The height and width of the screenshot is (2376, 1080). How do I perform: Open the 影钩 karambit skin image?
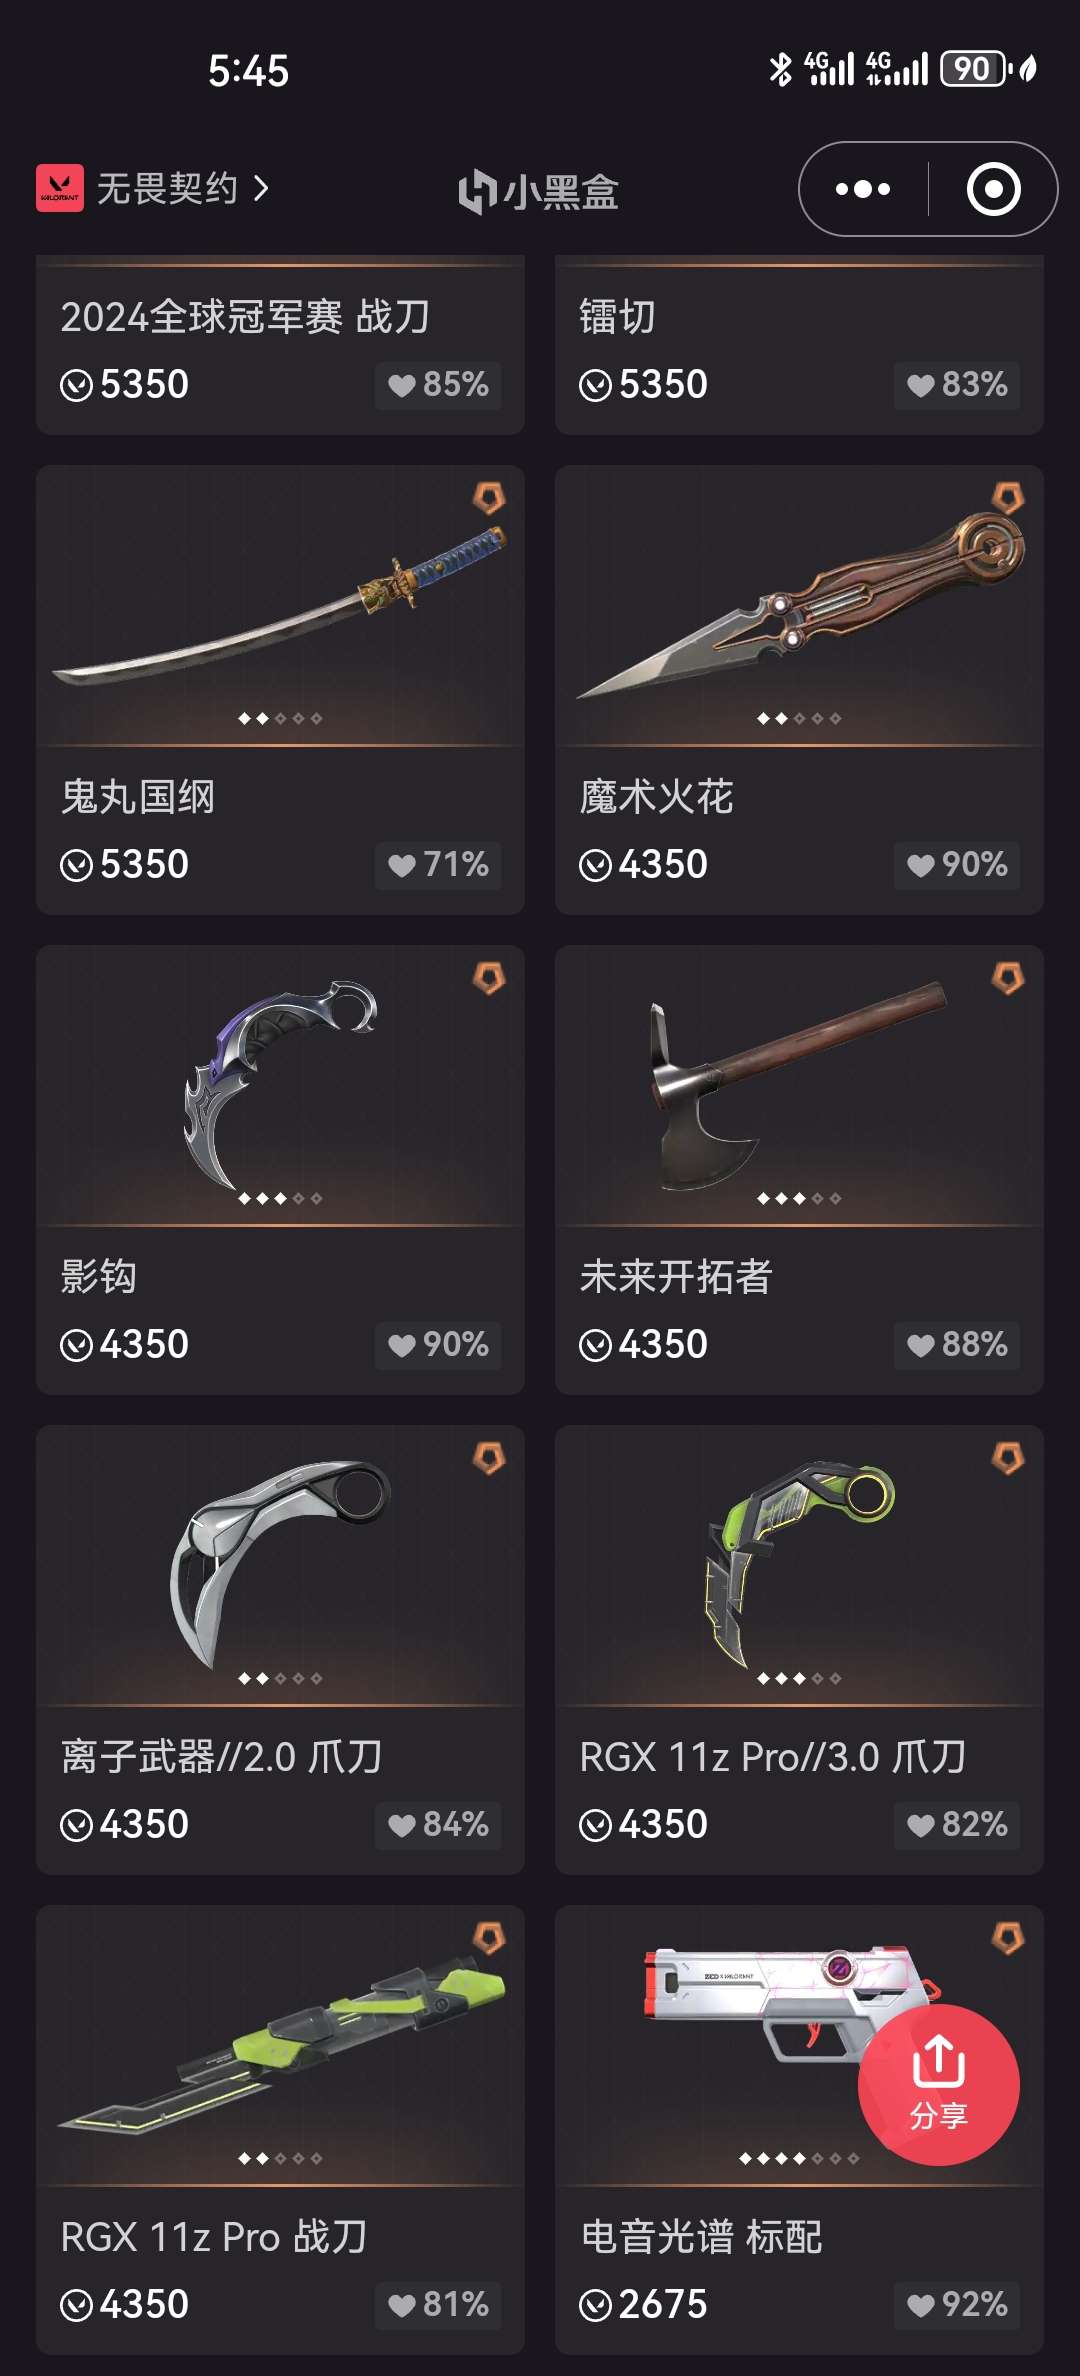tap(280, 1086)
